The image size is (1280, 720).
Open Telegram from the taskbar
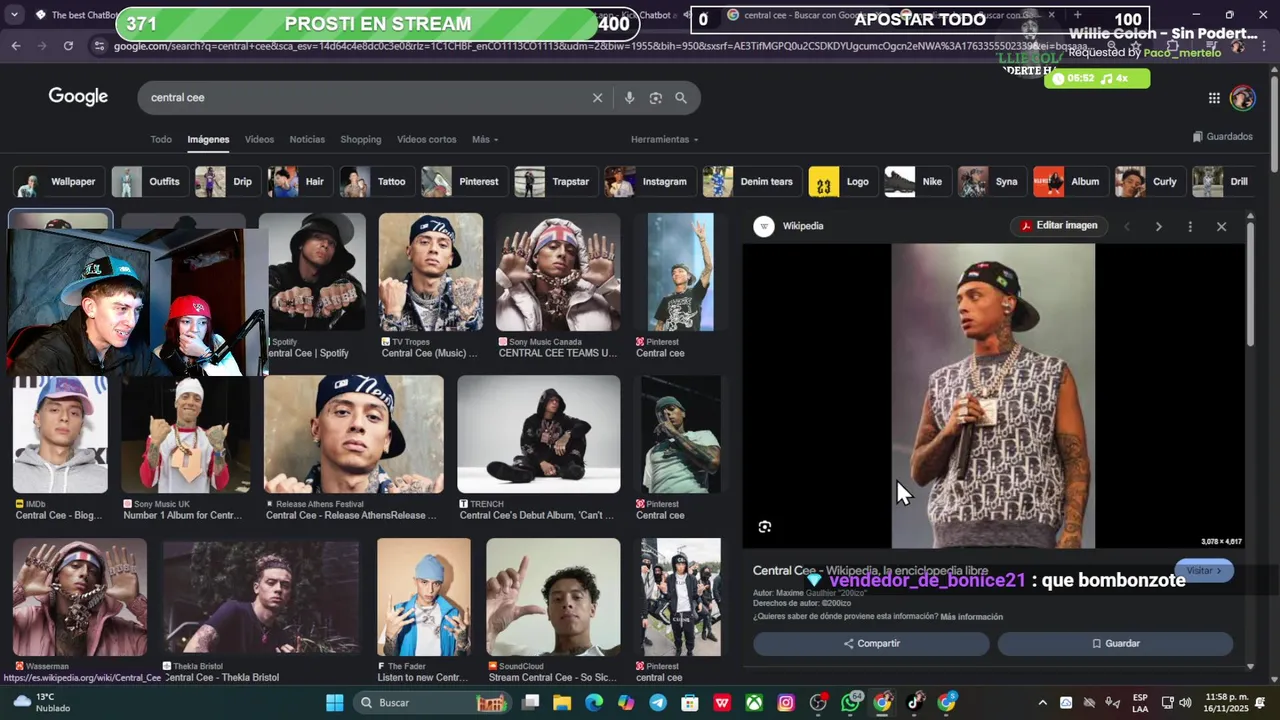658,703
